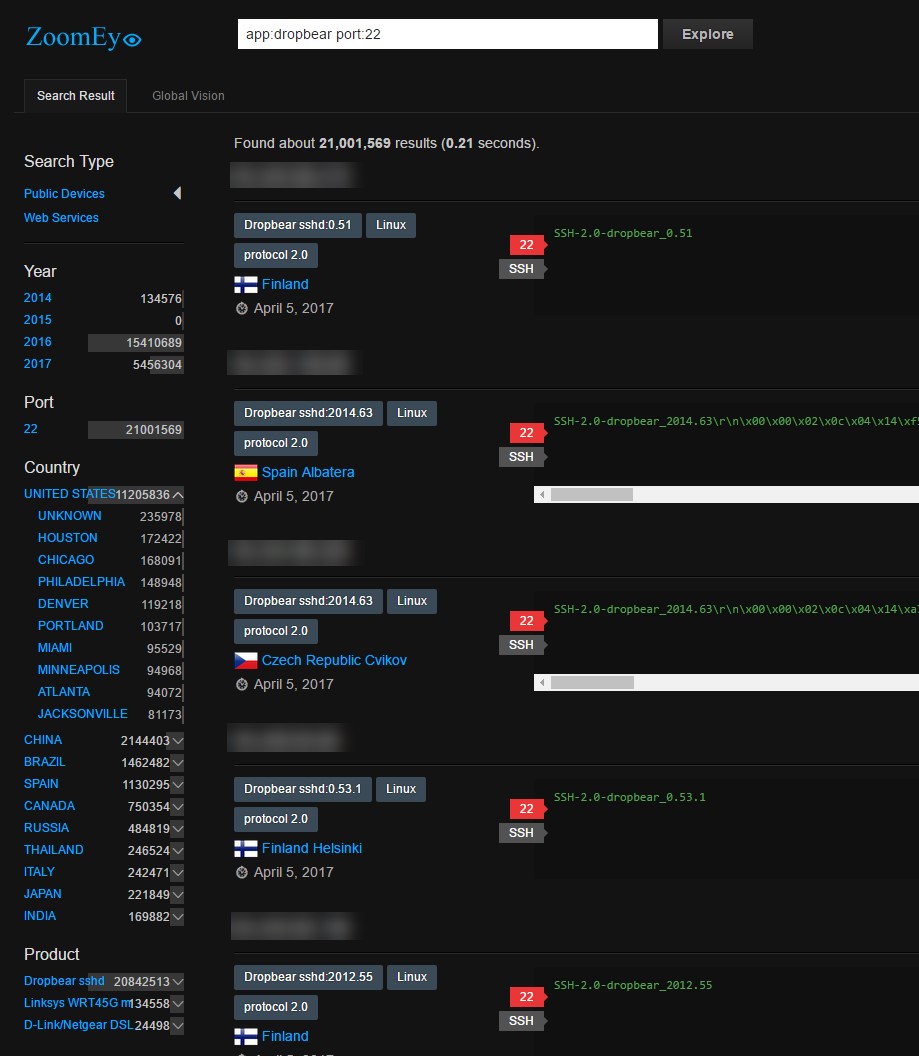Filter by port 22 link
Viewport: 919px width, 1056px height.
tap(30, 428)
